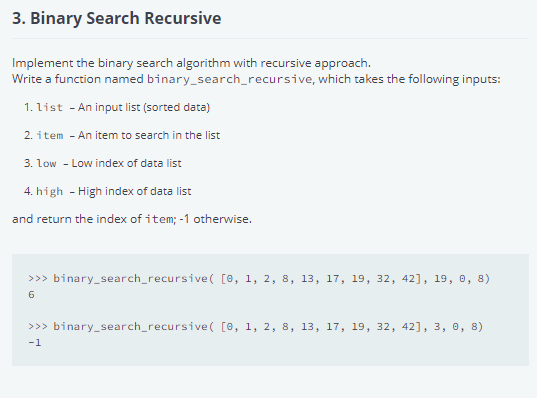
Task: Click the '3. Binary Search Recursive' heading
Action: coord(116,18)
